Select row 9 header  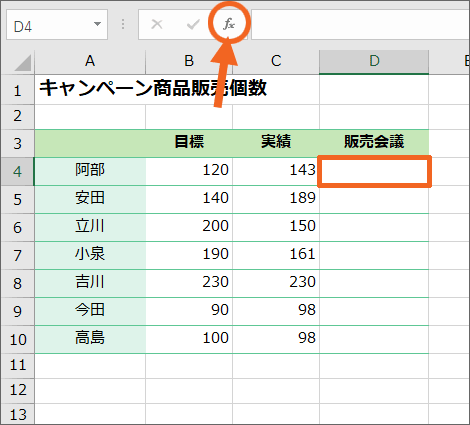click(18, 311)
